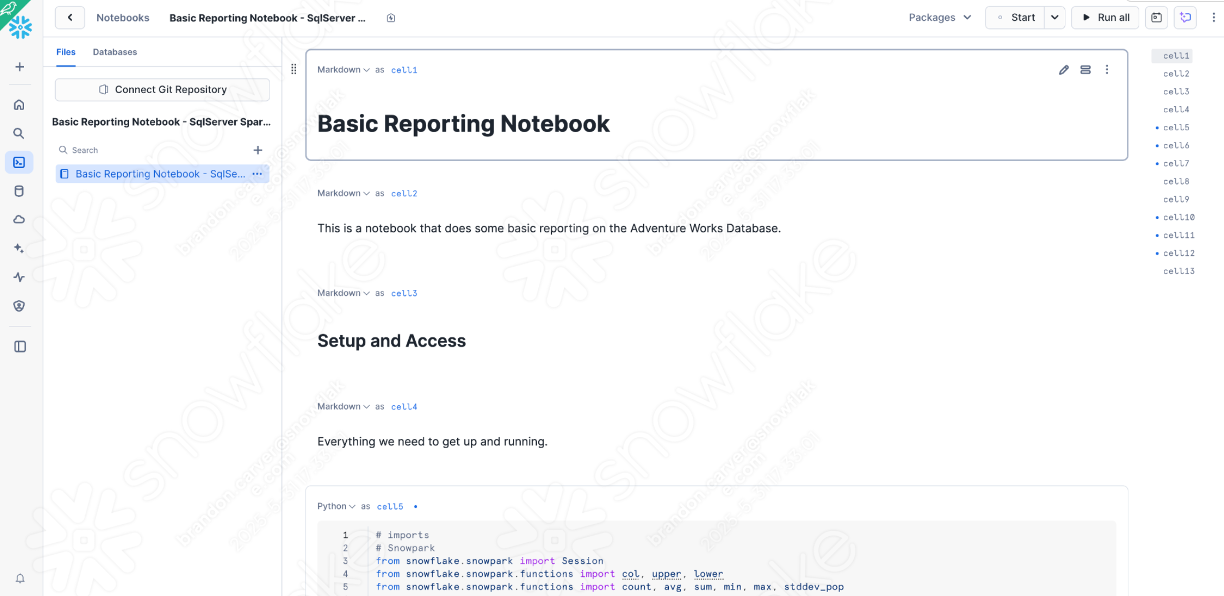Open the notifications bell icon
This screenshot has width=1224, height=596.
click(x=19, y=578)
